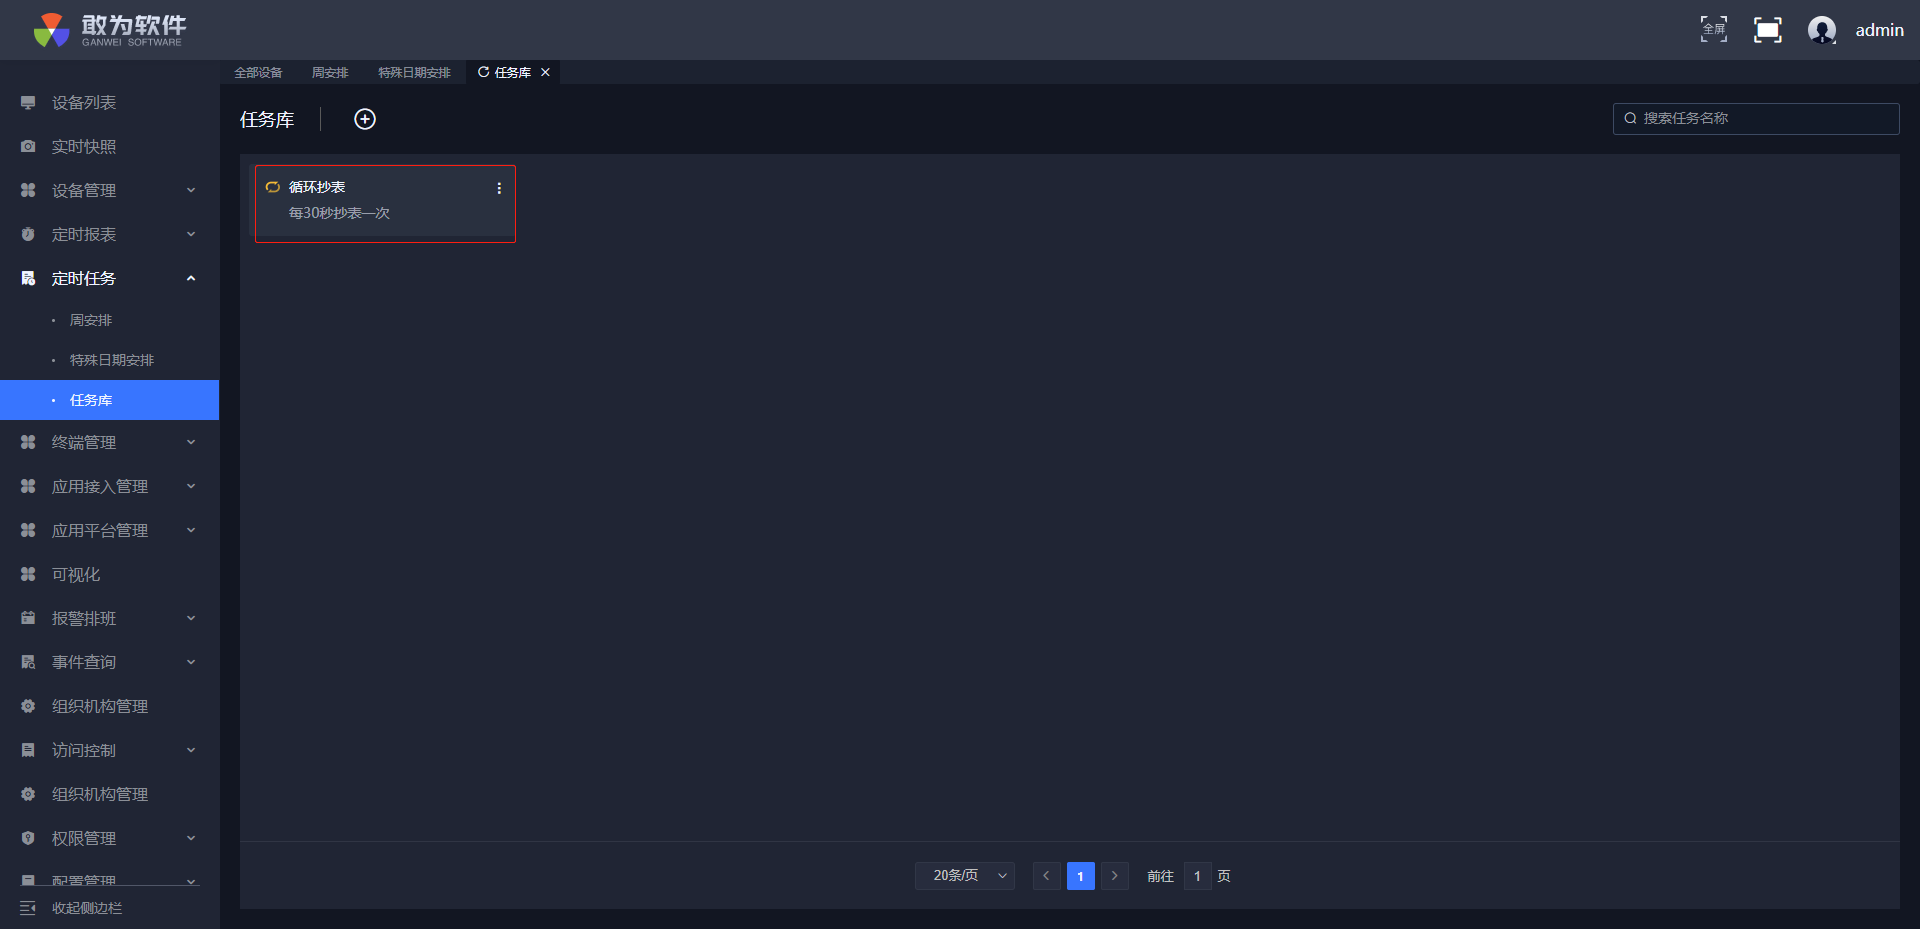Viewport: 1920px width, 929px height.
Task: Click the Ganwei Software logo
Action: coord(109,30)
